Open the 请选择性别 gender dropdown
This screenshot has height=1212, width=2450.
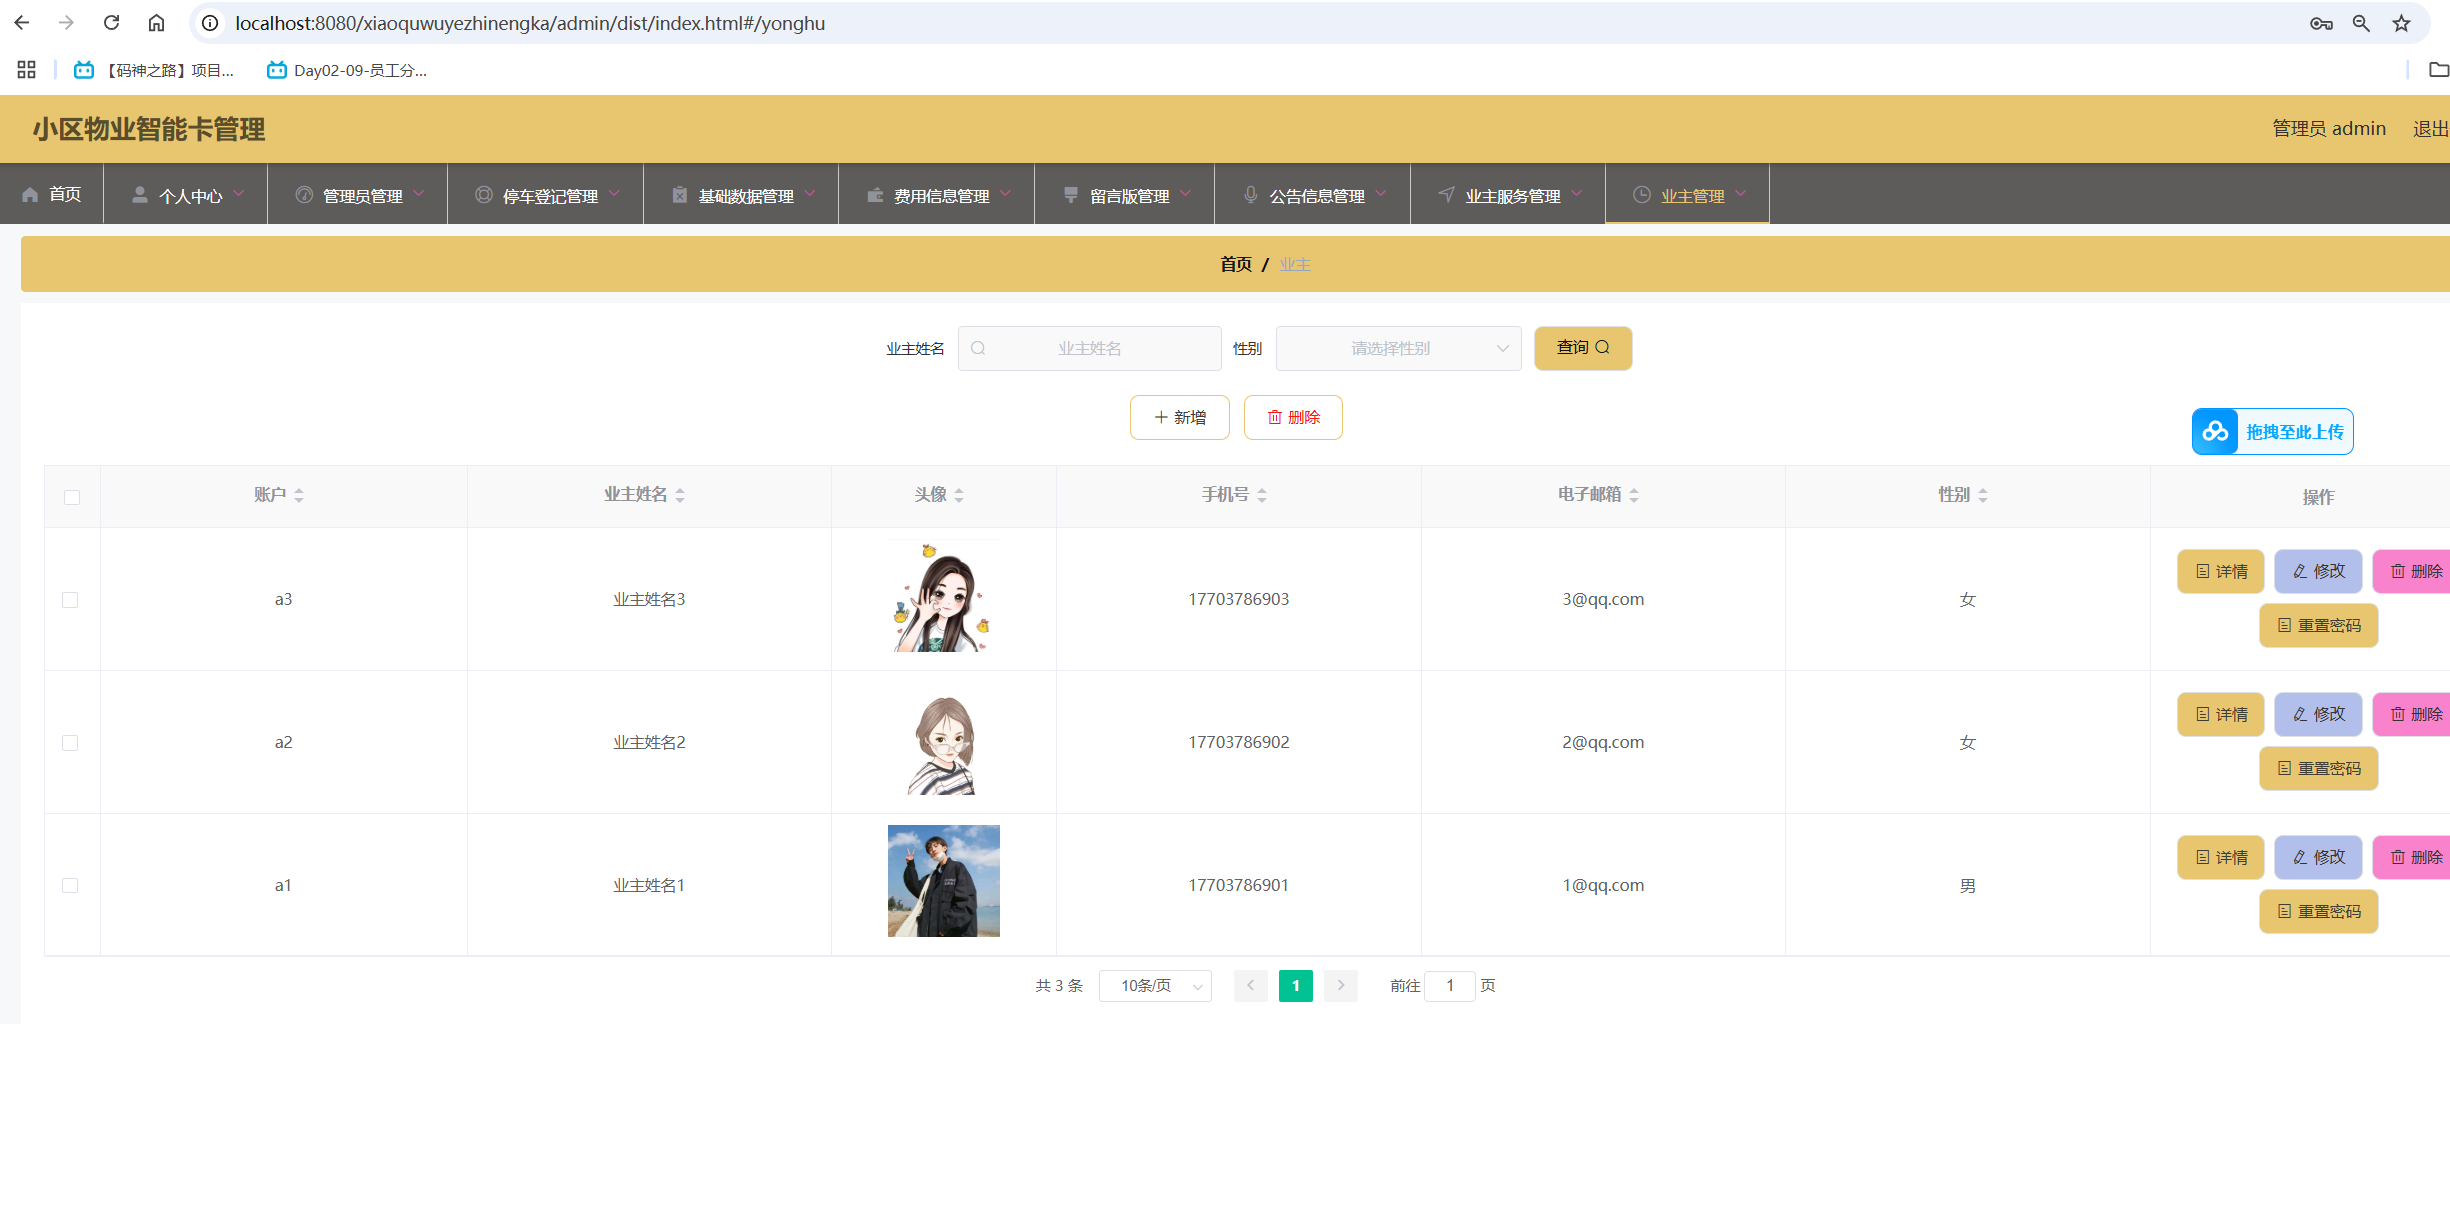[1397, 348]
